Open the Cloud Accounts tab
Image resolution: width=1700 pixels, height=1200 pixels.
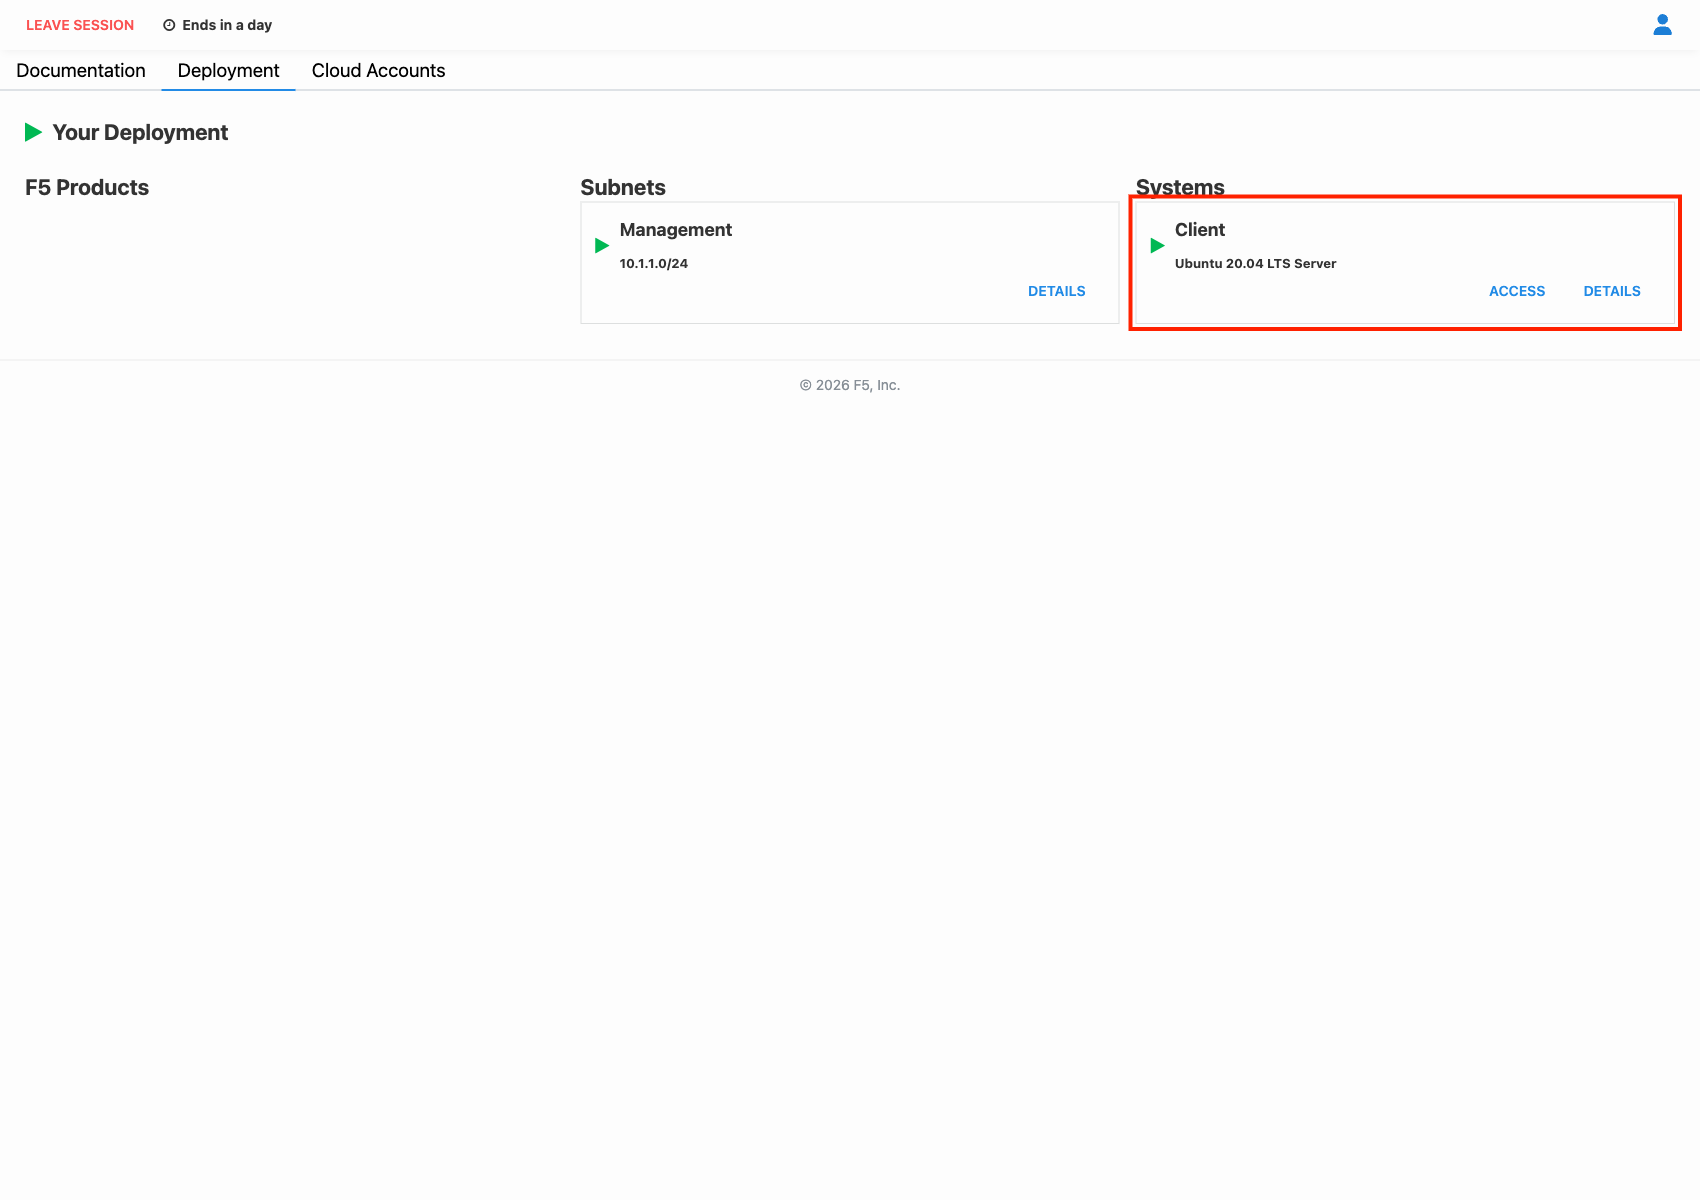click(x=378, y=71)
